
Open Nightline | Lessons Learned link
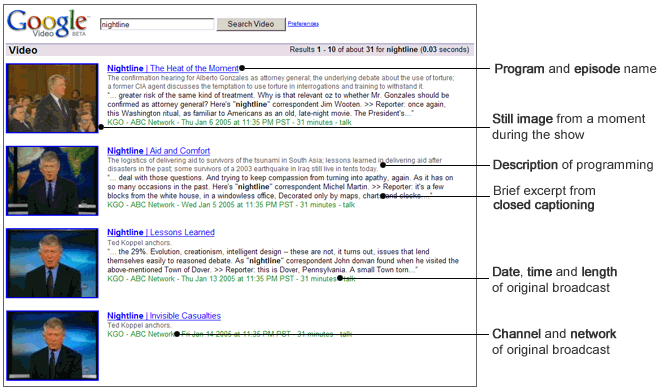point(161,232)
